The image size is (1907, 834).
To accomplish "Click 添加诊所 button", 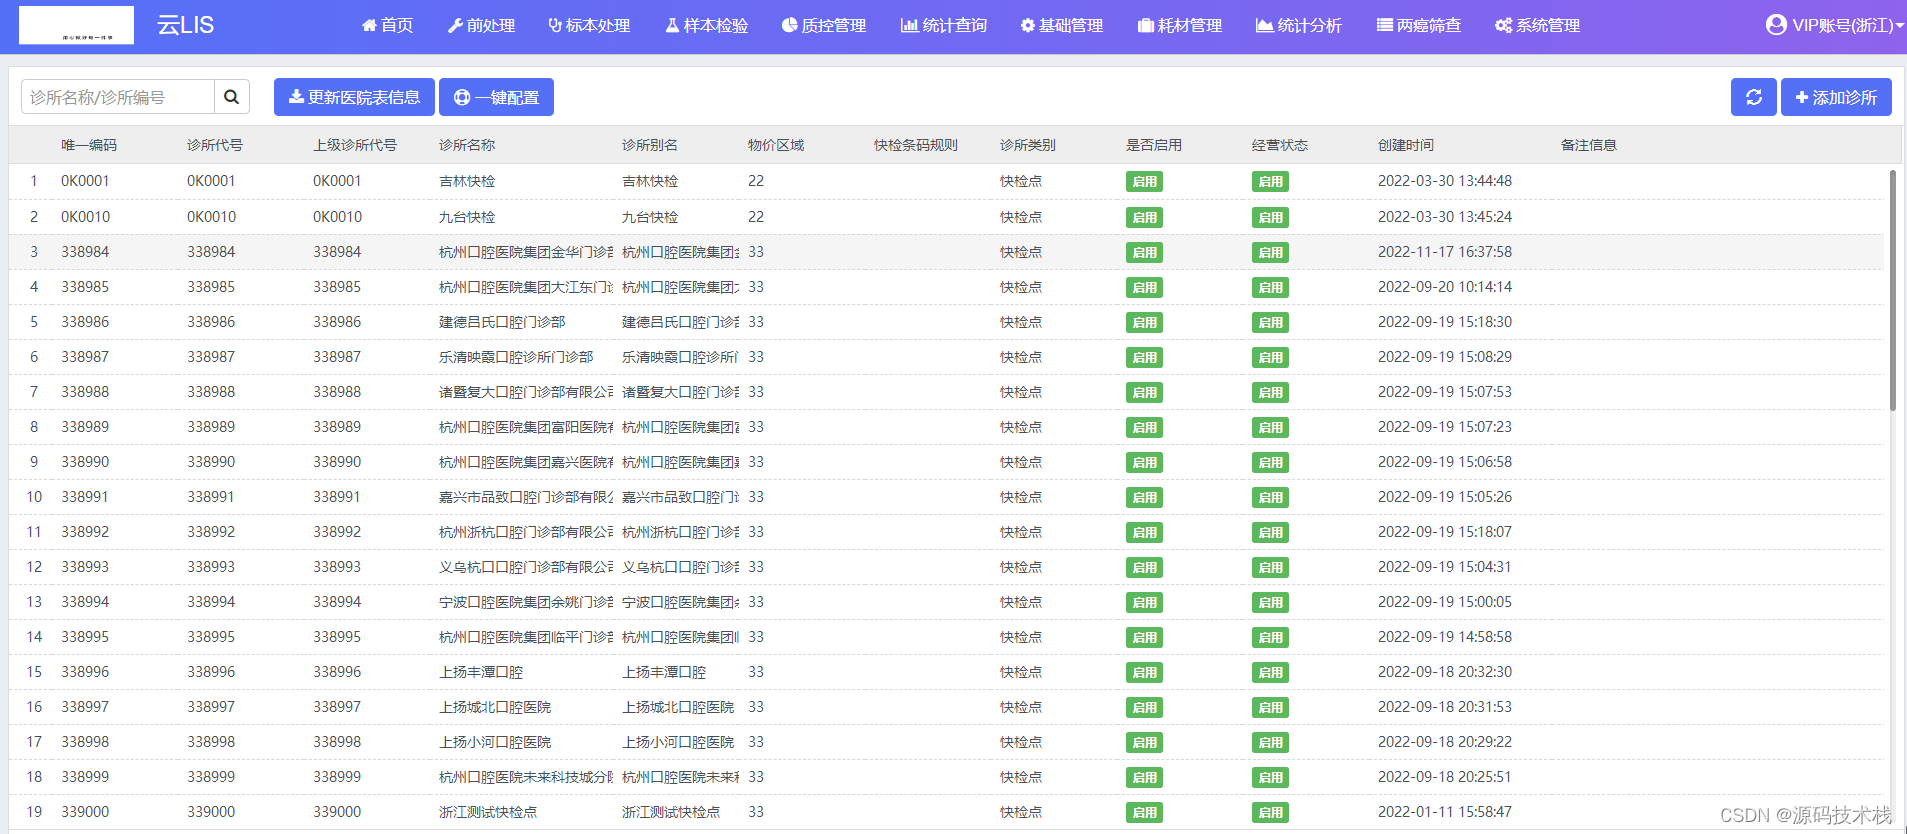I will (1836, 97).
